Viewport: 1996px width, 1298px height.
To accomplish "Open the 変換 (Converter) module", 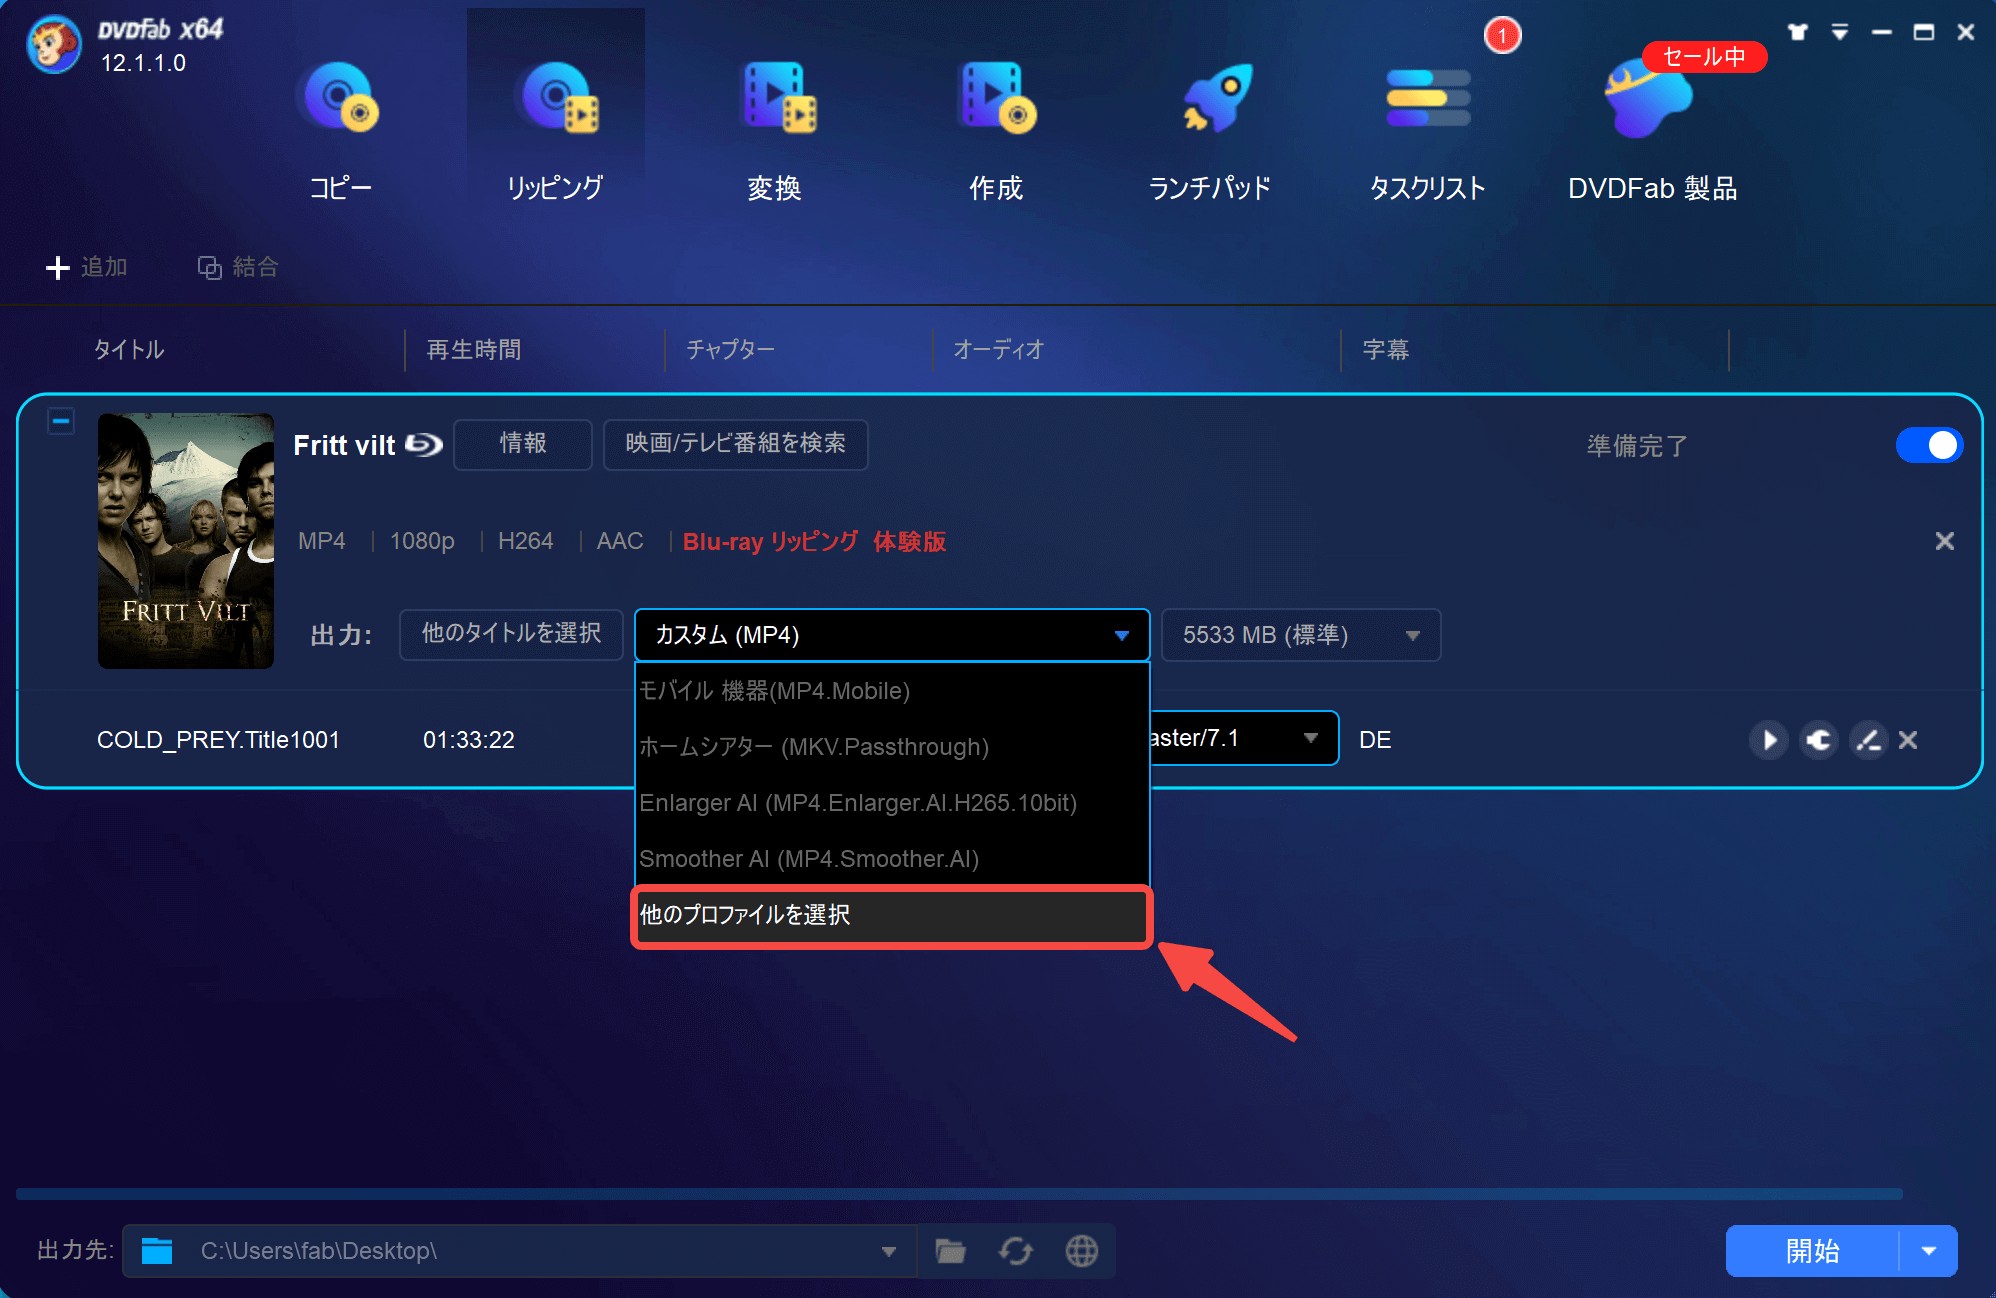I will coord(775,130).
